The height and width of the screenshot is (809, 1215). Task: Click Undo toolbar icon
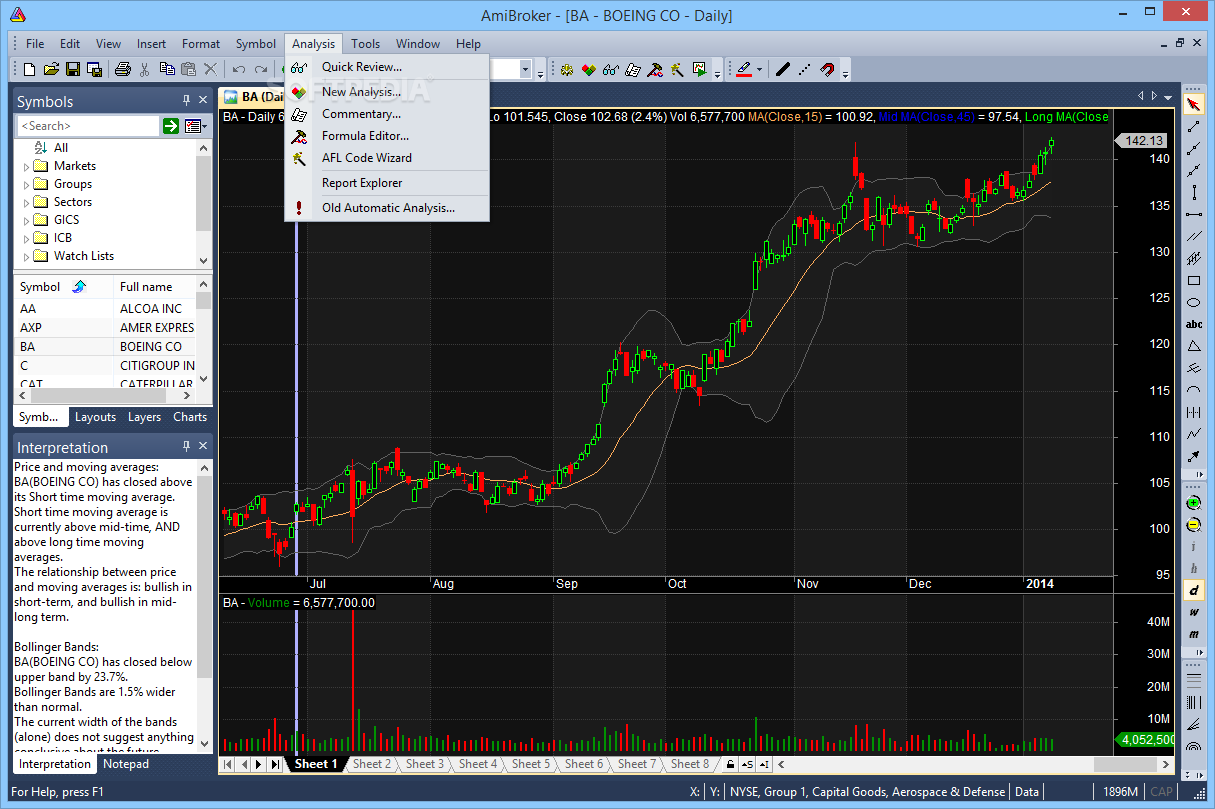[238, 69]
